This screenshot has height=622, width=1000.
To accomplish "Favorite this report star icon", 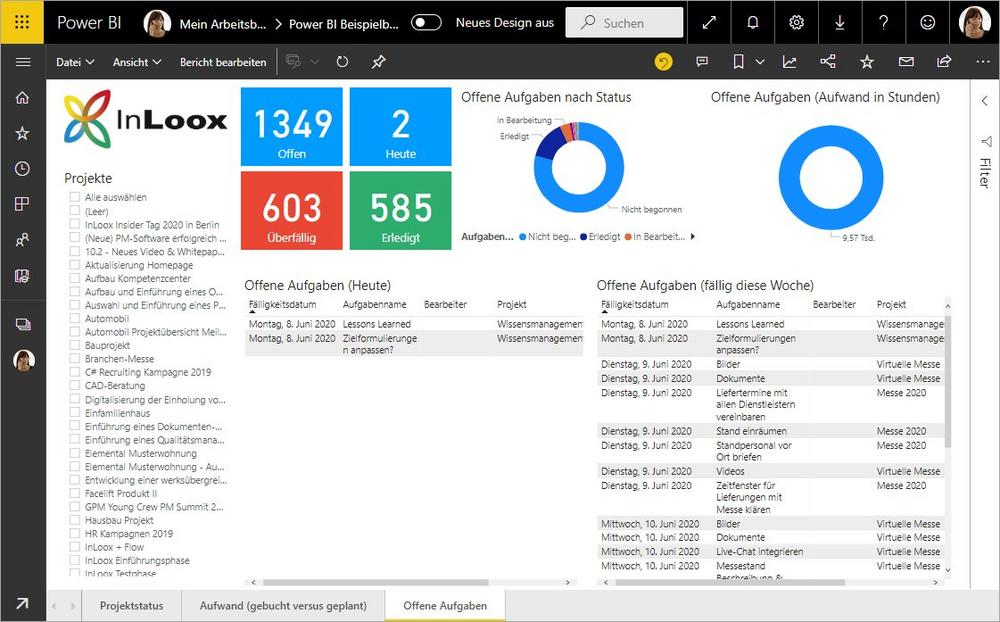I will pyautogui.click(x=867, y=62).
